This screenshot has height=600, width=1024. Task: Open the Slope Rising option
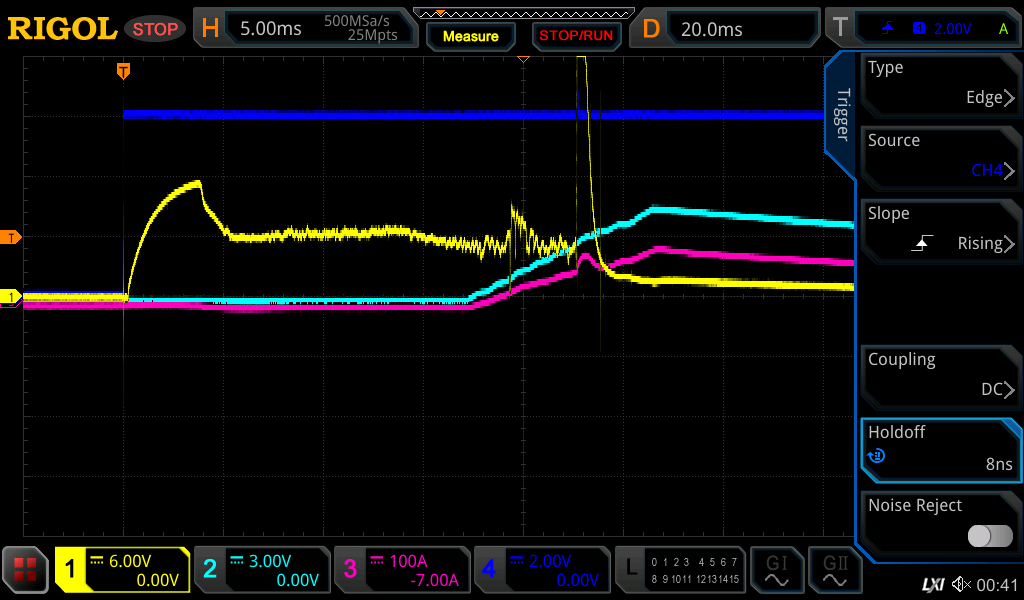(x=940, y=229)
